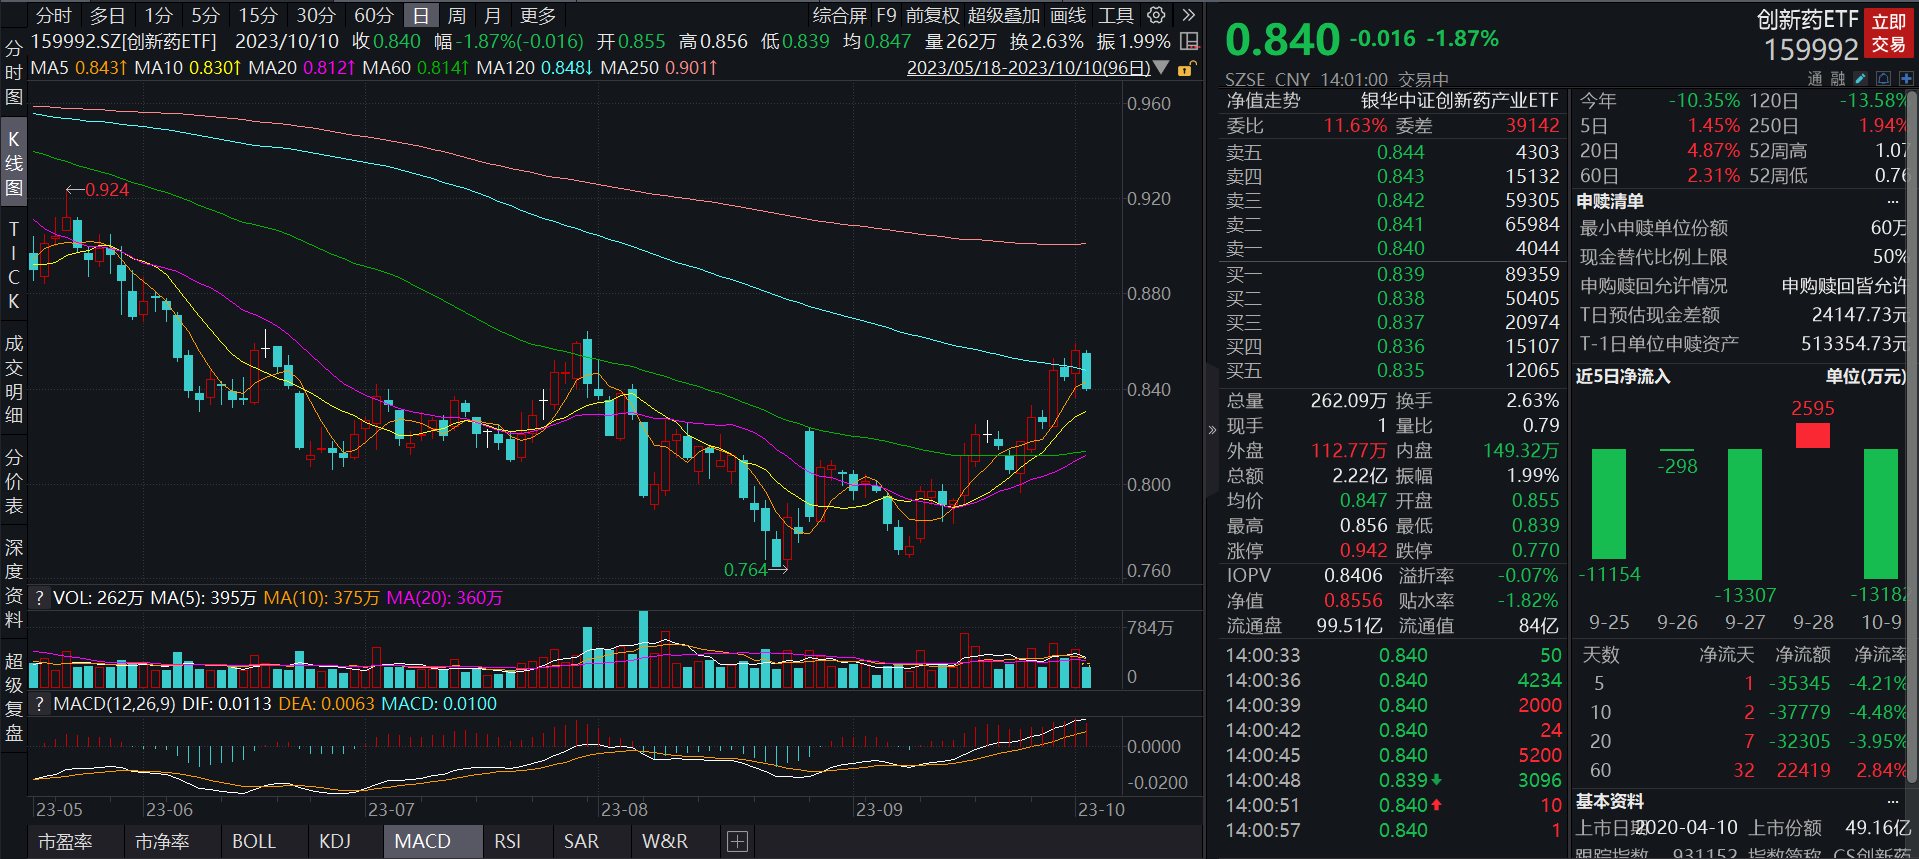Viewport: 1919px width, 859px height.
Task: Open 超级复盘 in the left sidebar
Action: (x=13, y=697)
